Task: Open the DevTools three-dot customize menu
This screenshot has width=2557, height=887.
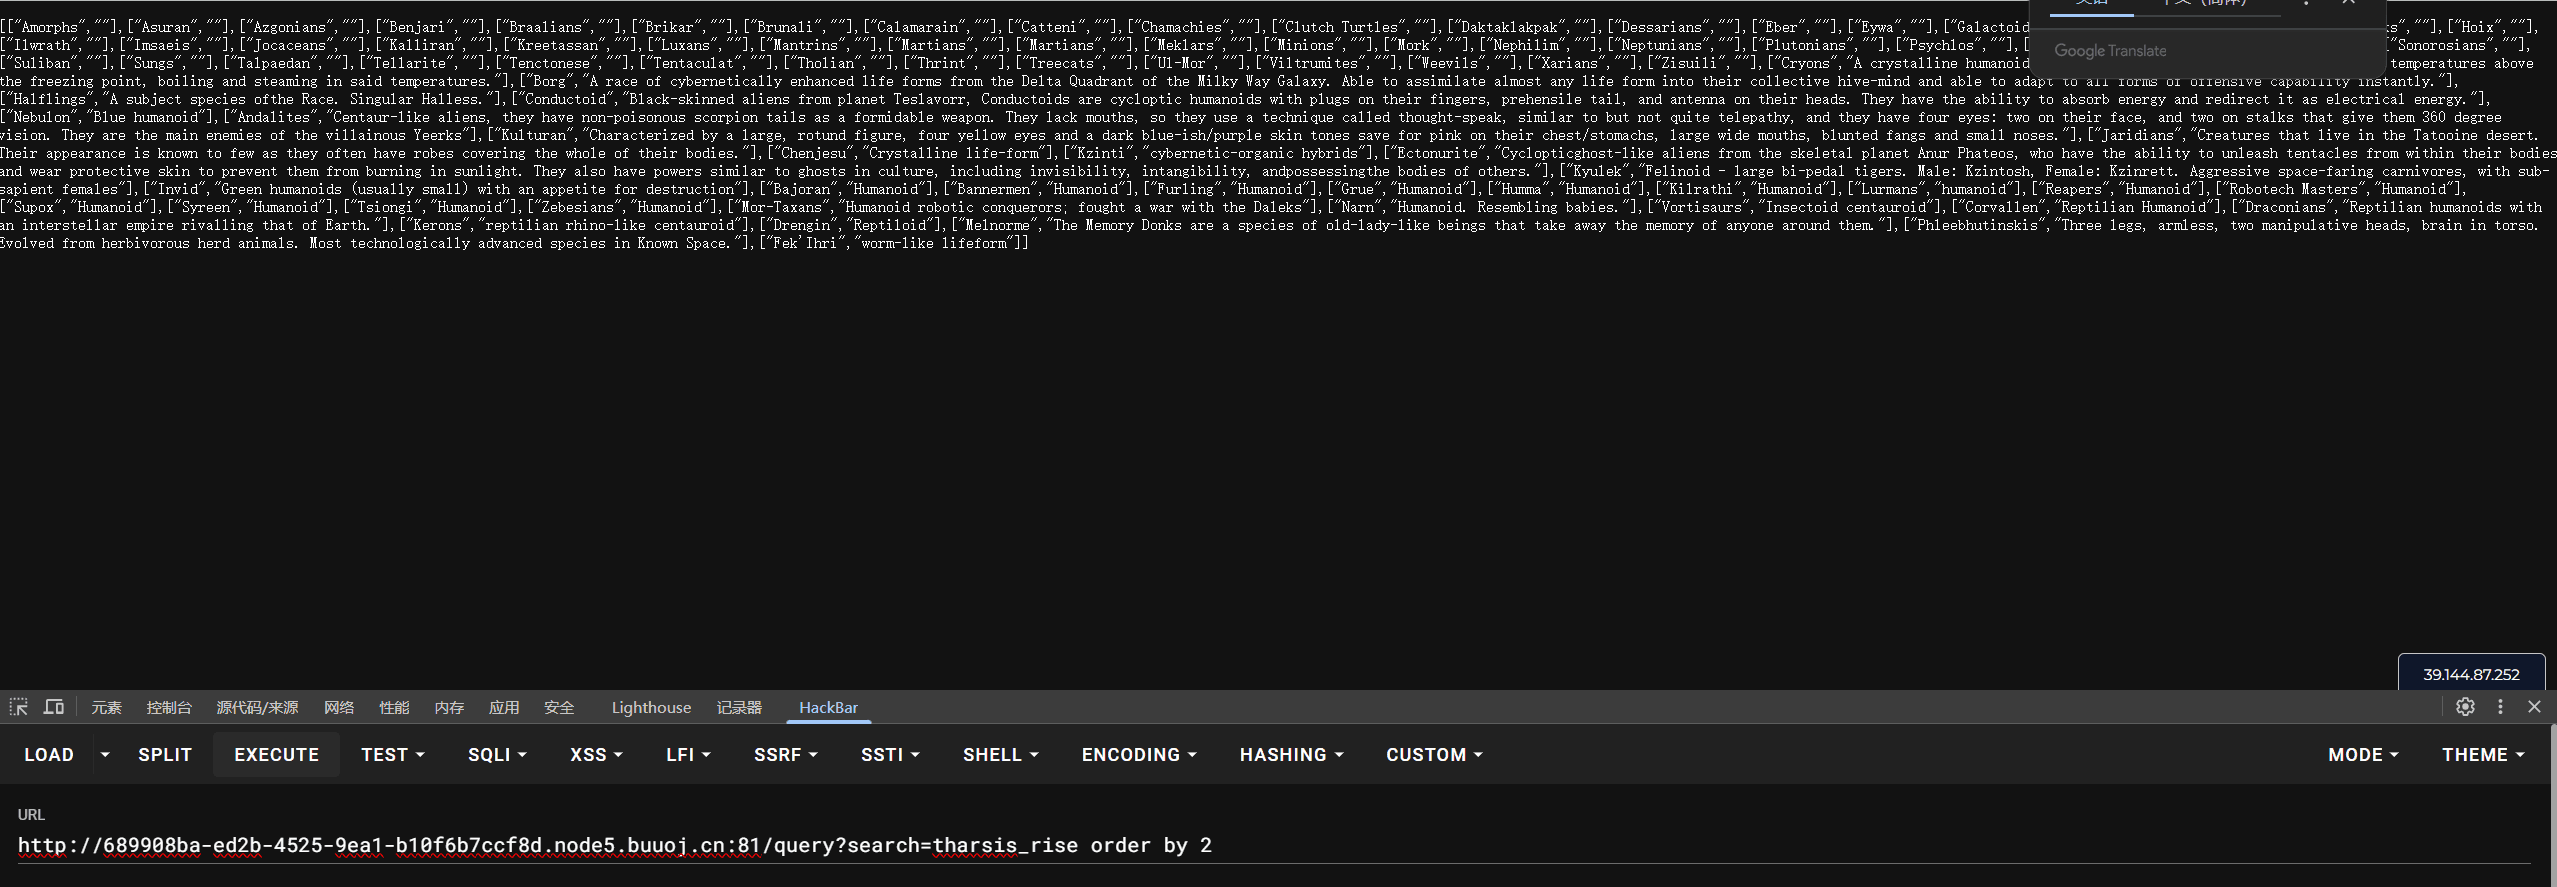Action: tap(2500, 707)
